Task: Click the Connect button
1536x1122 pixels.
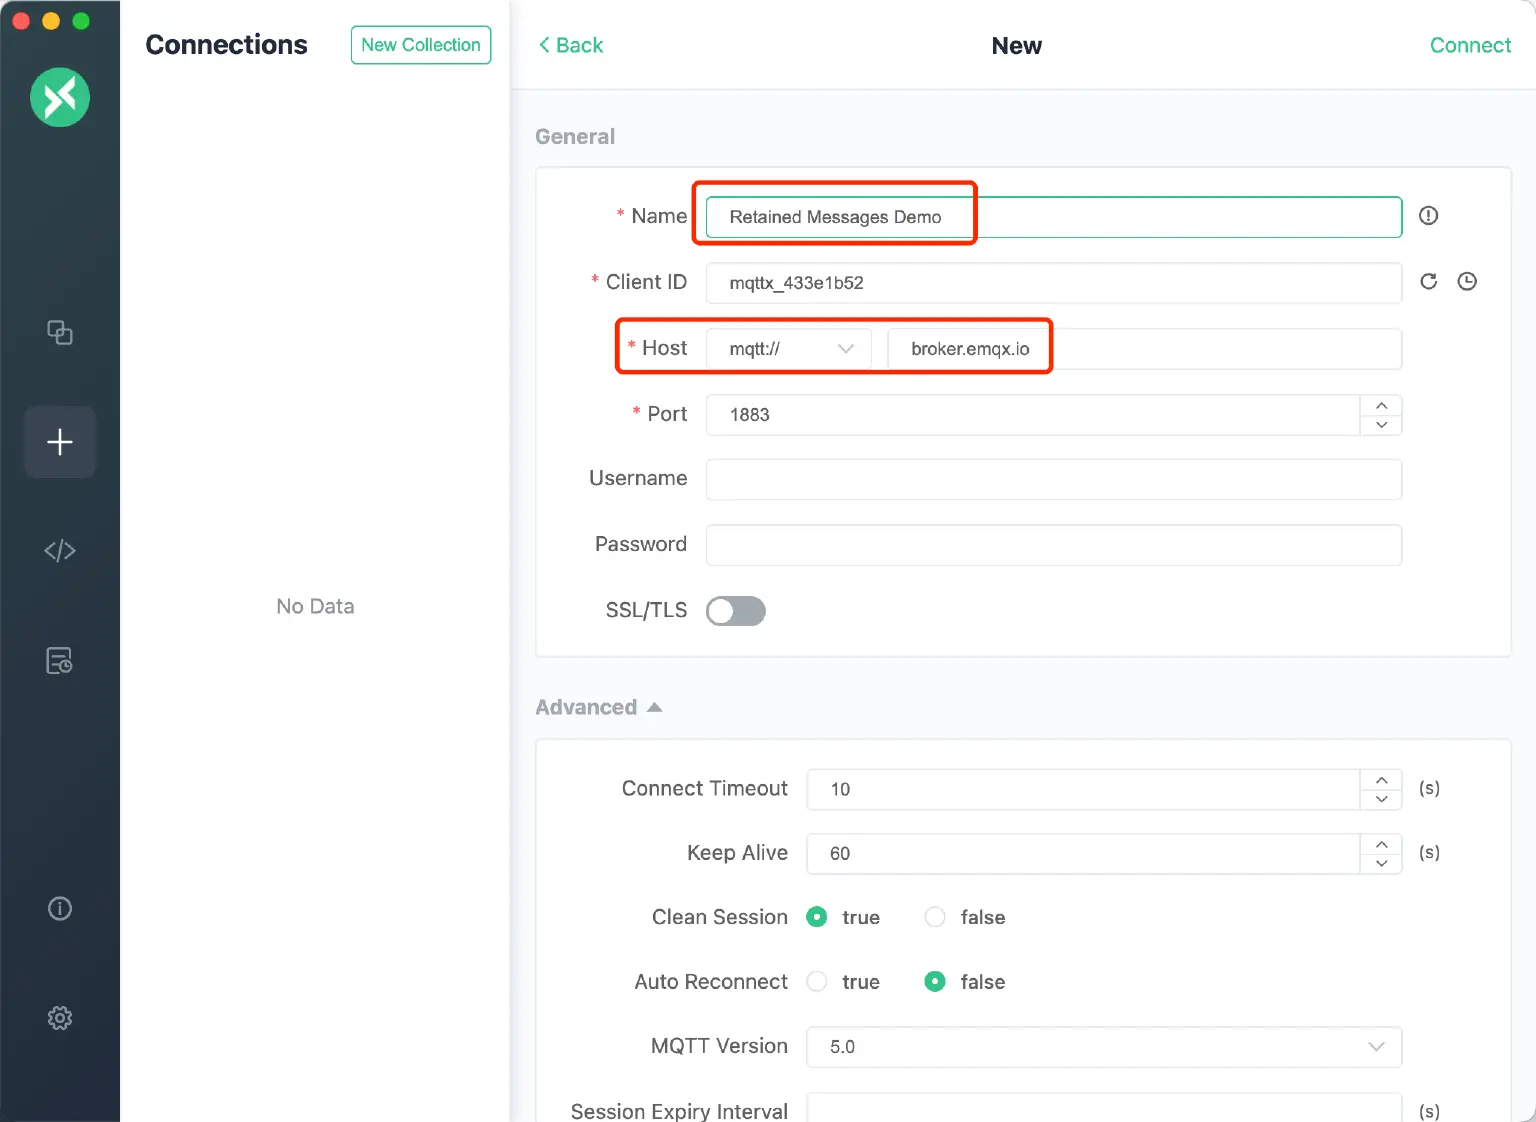Action: [x=1469, y=46]
